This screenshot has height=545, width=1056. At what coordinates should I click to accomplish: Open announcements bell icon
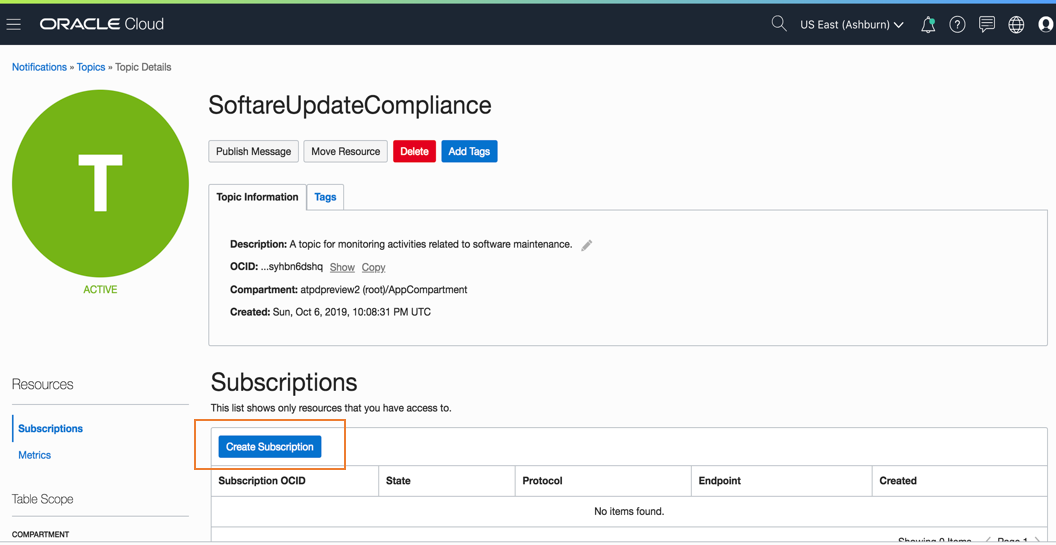coord(928,25)
